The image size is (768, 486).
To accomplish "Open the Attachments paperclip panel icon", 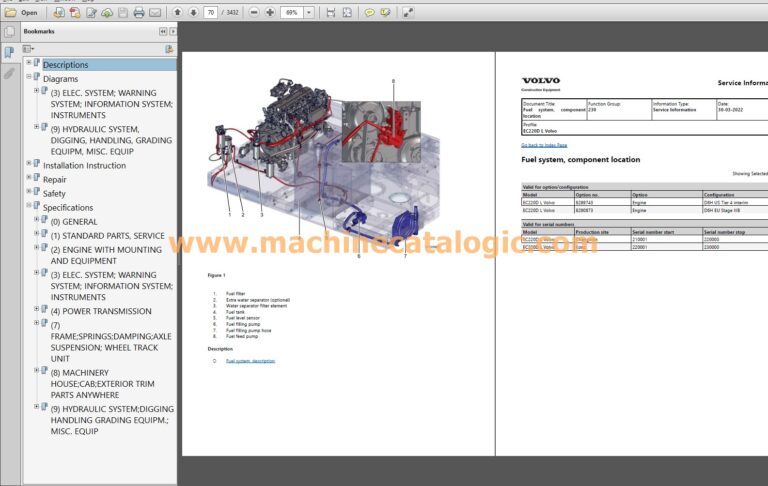I will (x=9, y=73).
